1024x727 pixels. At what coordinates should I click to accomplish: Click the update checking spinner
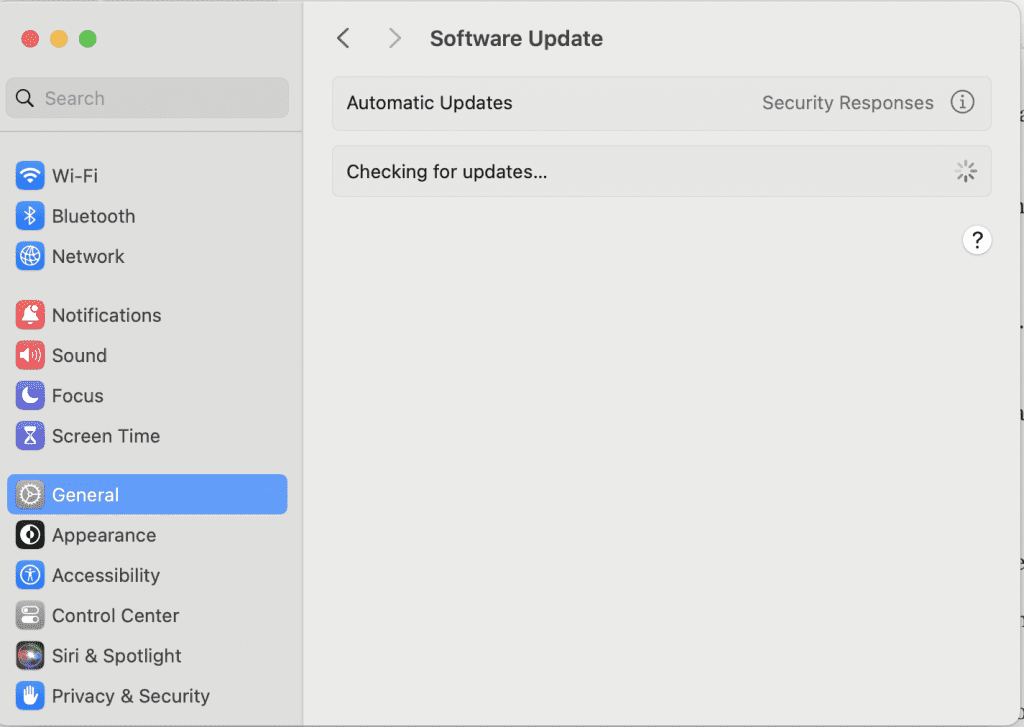pyautogui.click(x=965, y=171)
